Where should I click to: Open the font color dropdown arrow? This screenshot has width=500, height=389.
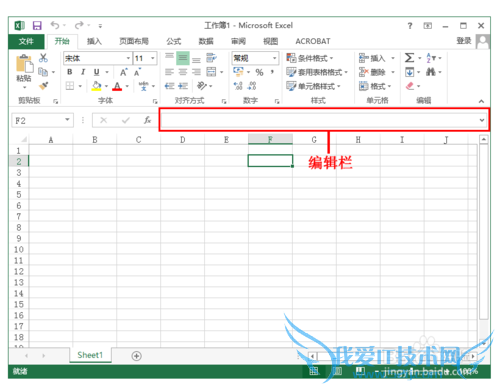coord(127,86)
